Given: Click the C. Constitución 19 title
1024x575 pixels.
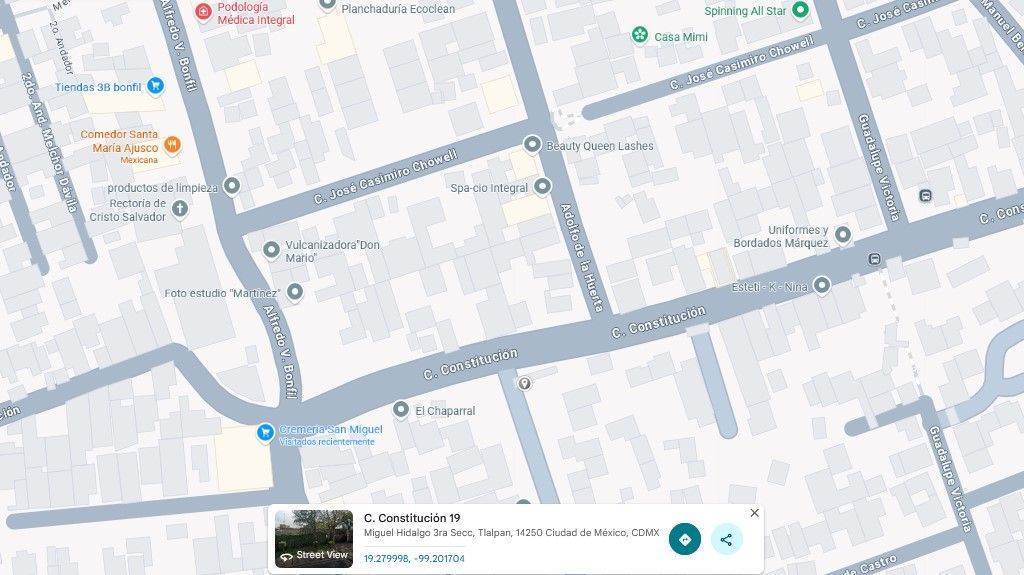Looking at the screenshot, I should tap(412, 518).
